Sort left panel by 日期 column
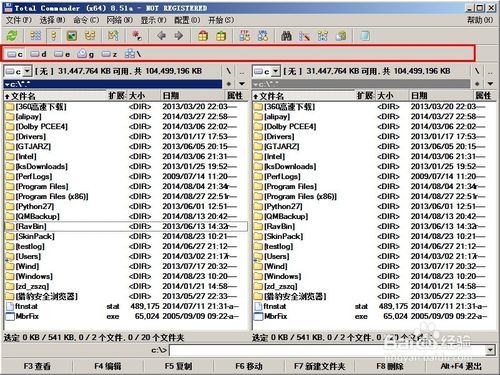500x375 pixels. [x=193, y=96]
